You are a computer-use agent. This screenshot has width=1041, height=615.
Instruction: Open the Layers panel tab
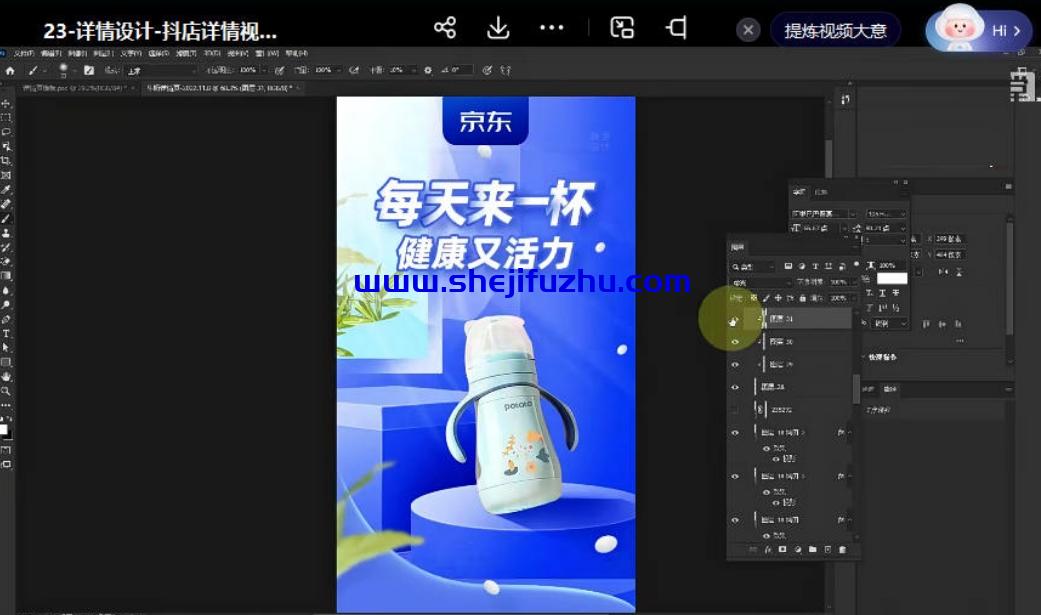coord(738,247)
